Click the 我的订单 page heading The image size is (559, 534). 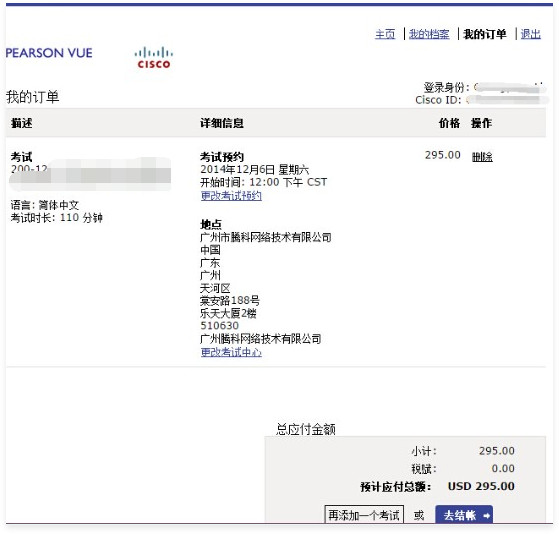(x=32, y=97)
